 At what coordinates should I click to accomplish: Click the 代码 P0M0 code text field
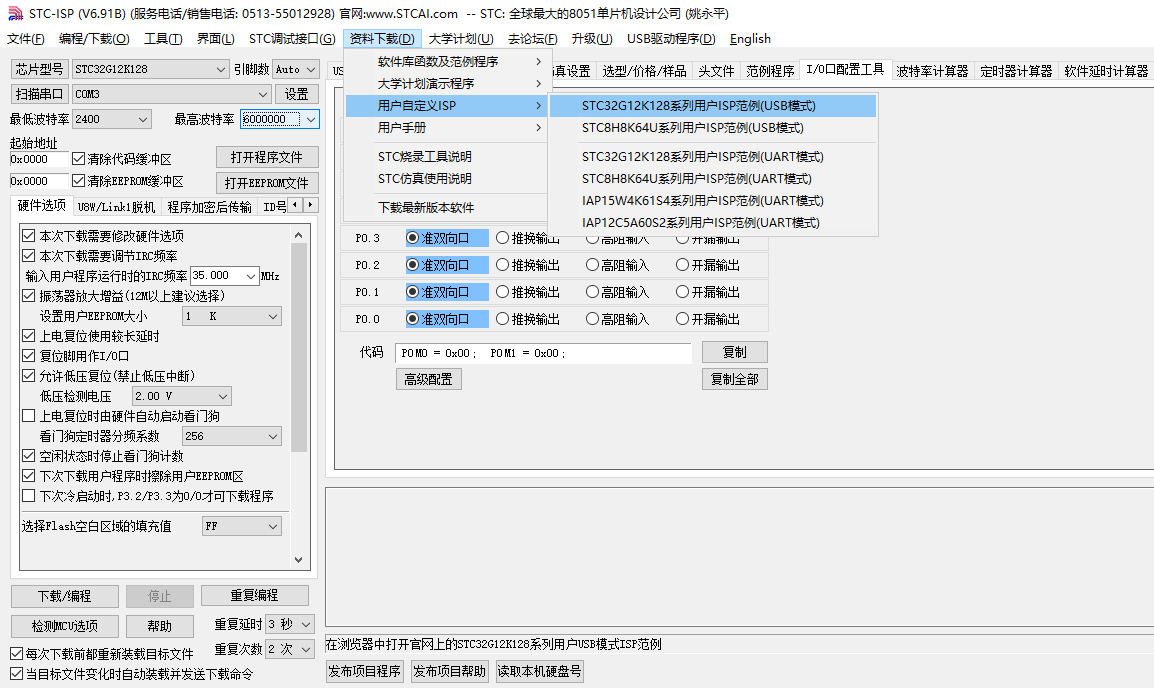pos(543,353)
